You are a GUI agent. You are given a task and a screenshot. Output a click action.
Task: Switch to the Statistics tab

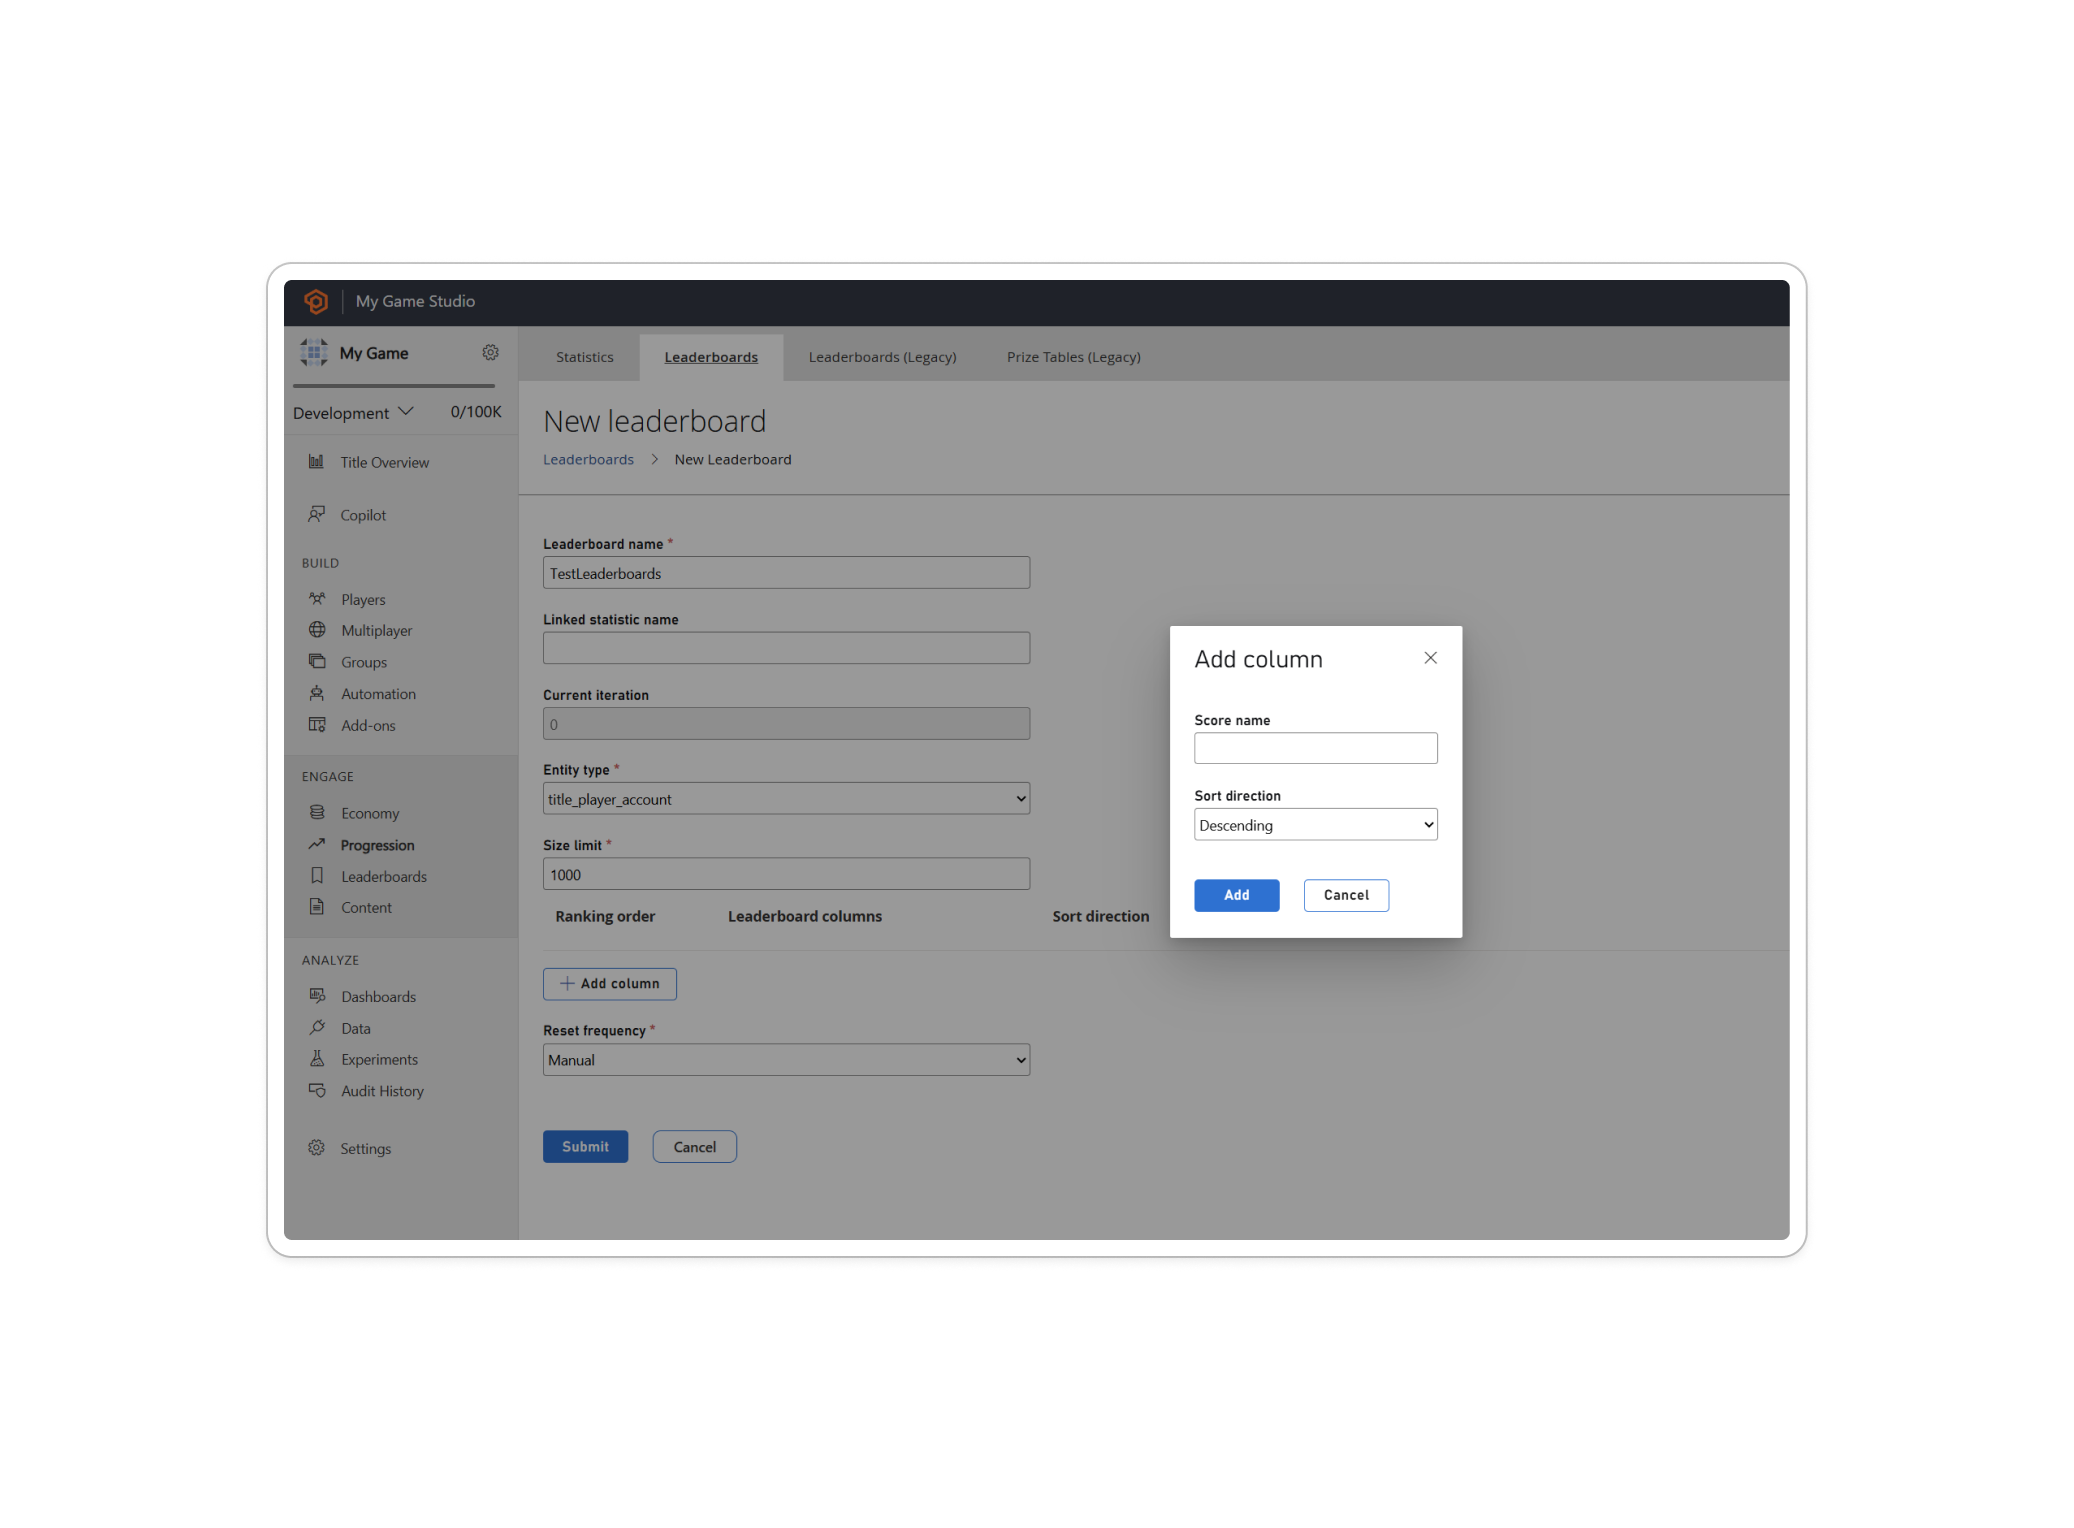point(585,356)
